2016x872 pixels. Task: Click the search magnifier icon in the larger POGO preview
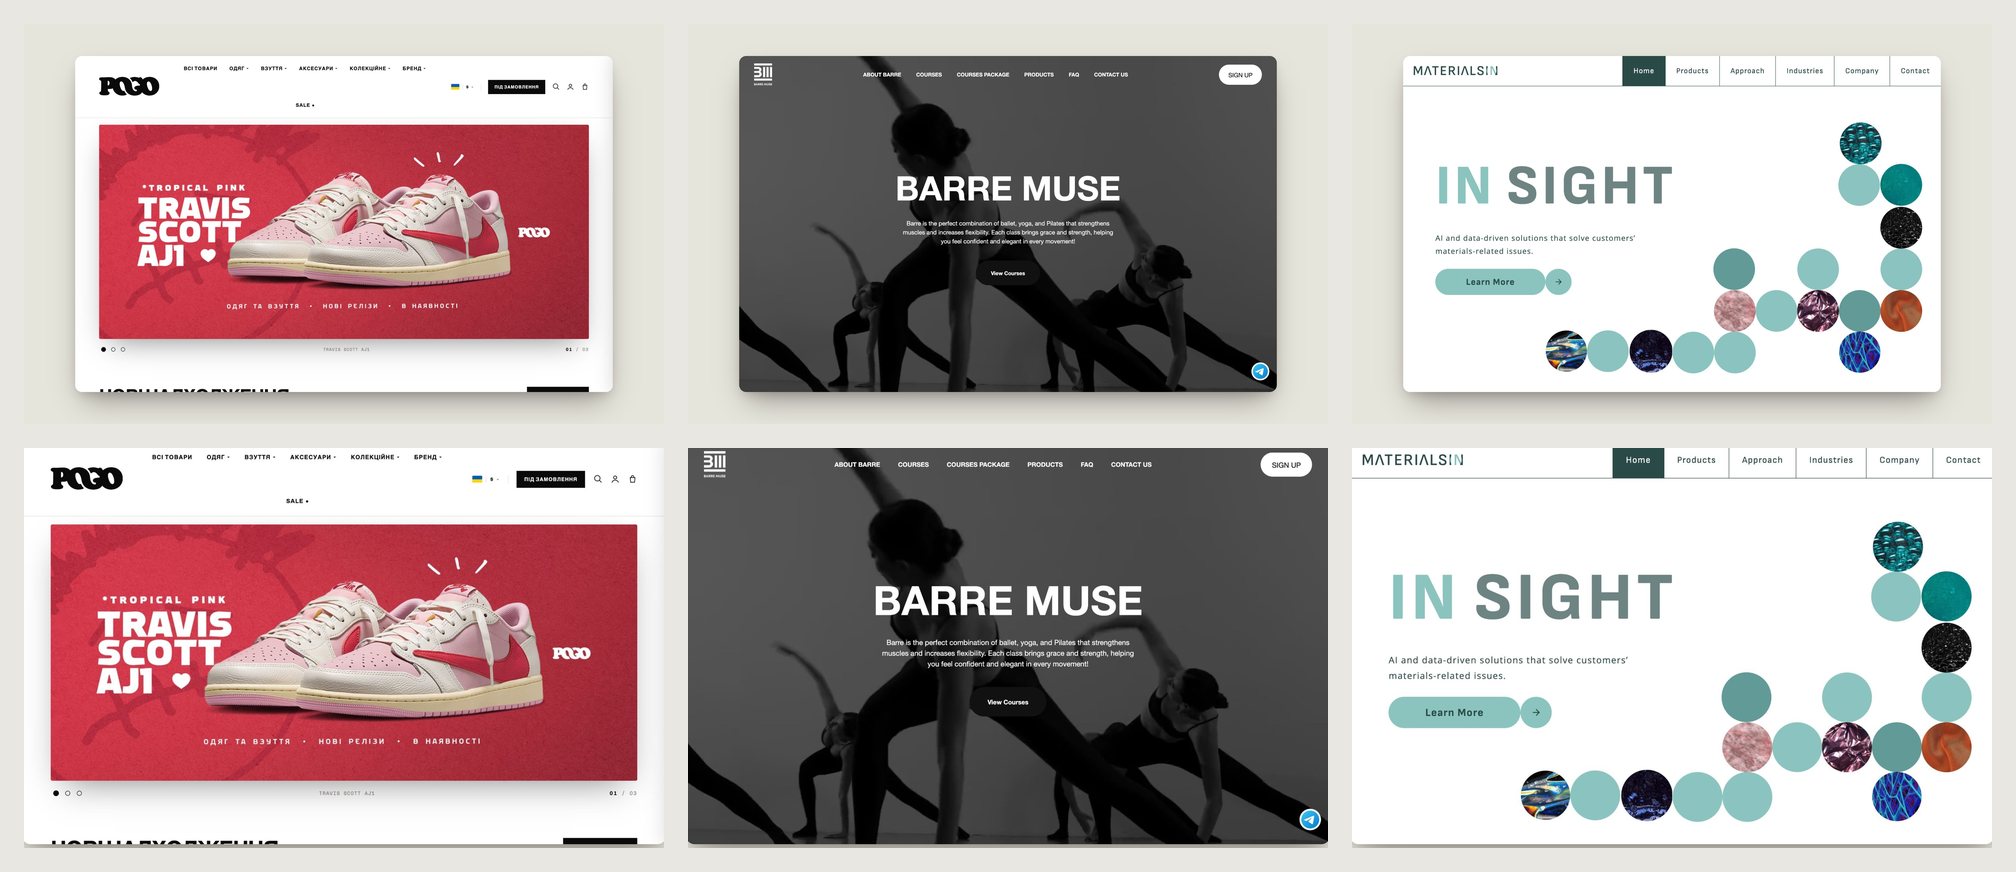[598, 479]
